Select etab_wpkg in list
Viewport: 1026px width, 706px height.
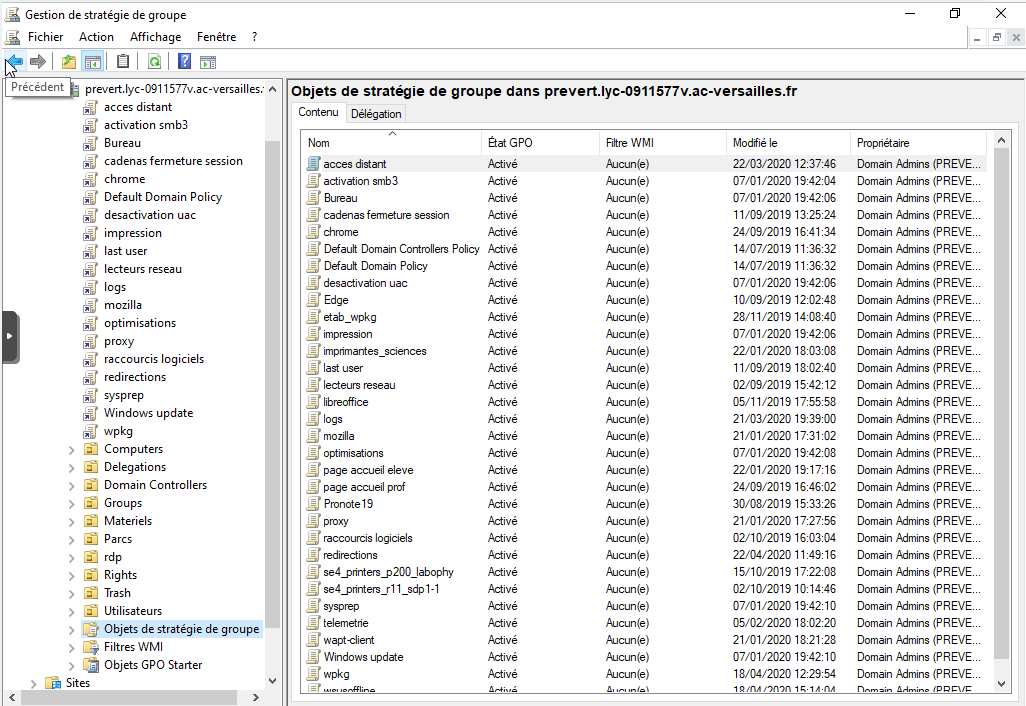tap(349, 317)
